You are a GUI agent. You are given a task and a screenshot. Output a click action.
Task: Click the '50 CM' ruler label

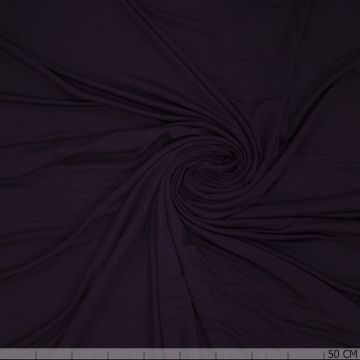point(343,354)
